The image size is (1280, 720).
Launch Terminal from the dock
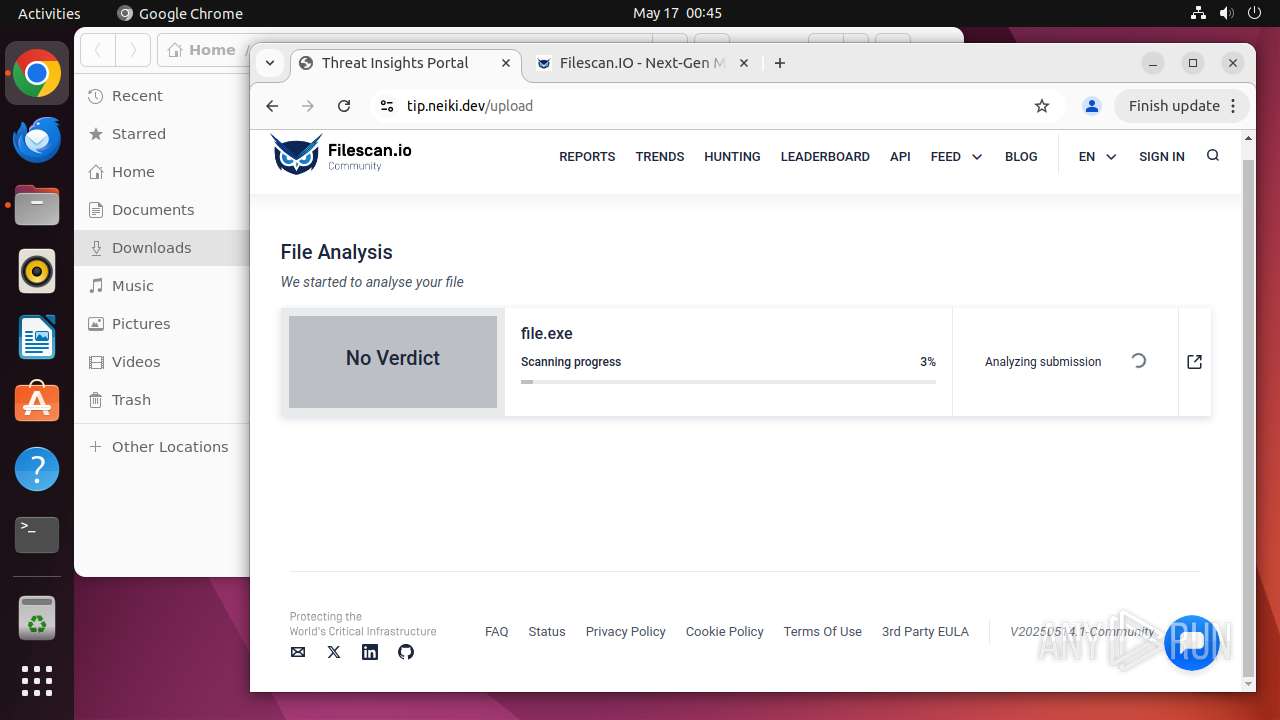click(37, 535)
